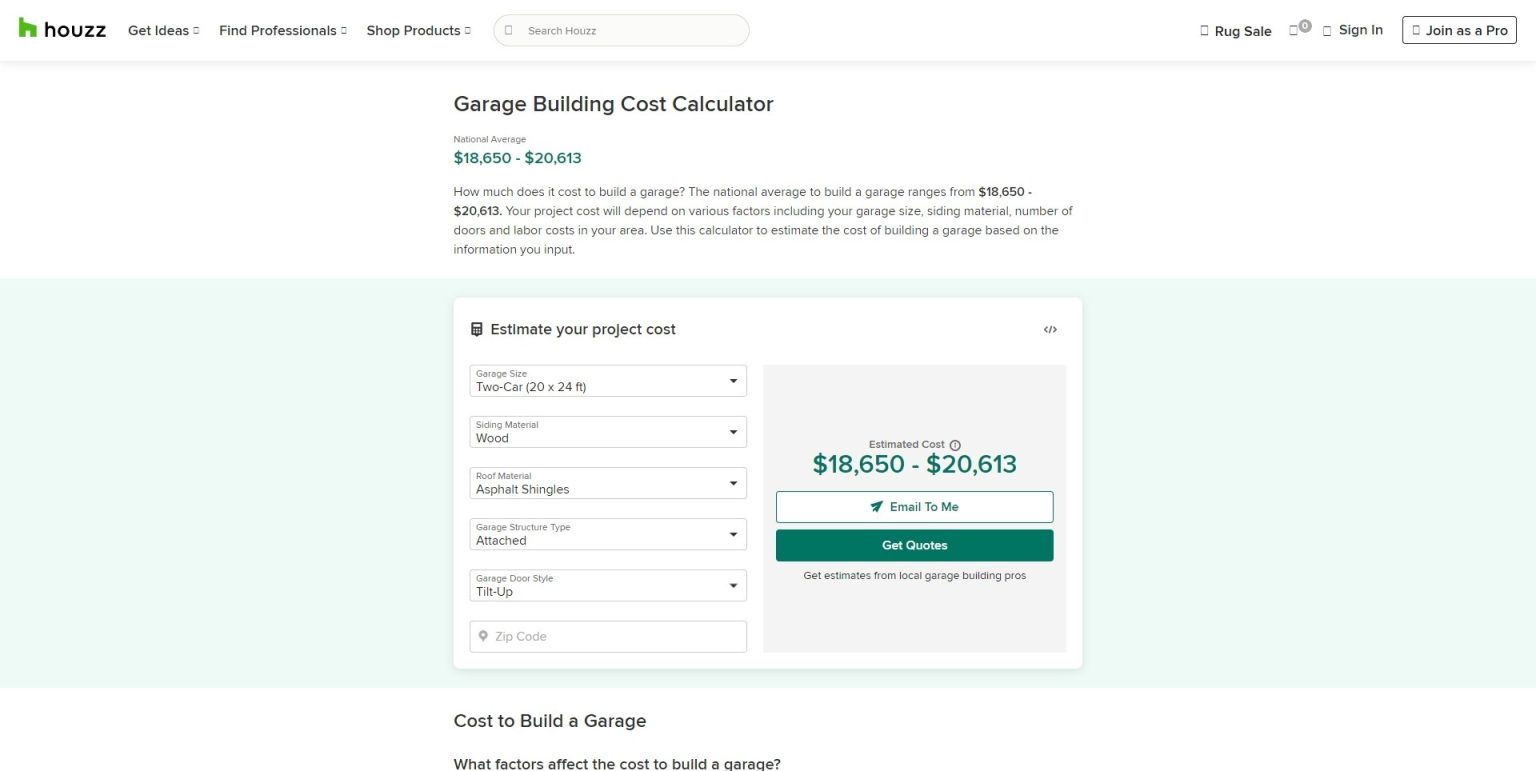
Task: Click inside the Zip Code field
Action: pyautogui.click(x=607, y=636)
